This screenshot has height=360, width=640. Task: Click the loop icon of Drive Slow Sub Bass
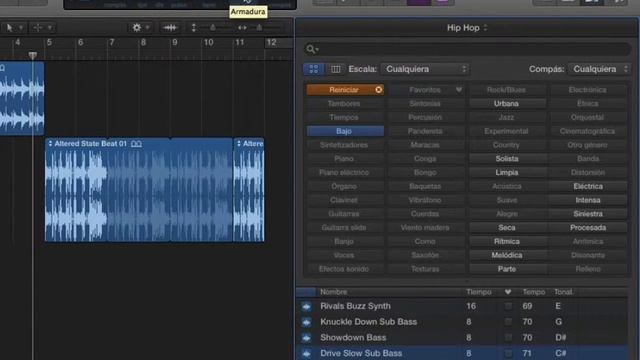click(x=307, y=353)
